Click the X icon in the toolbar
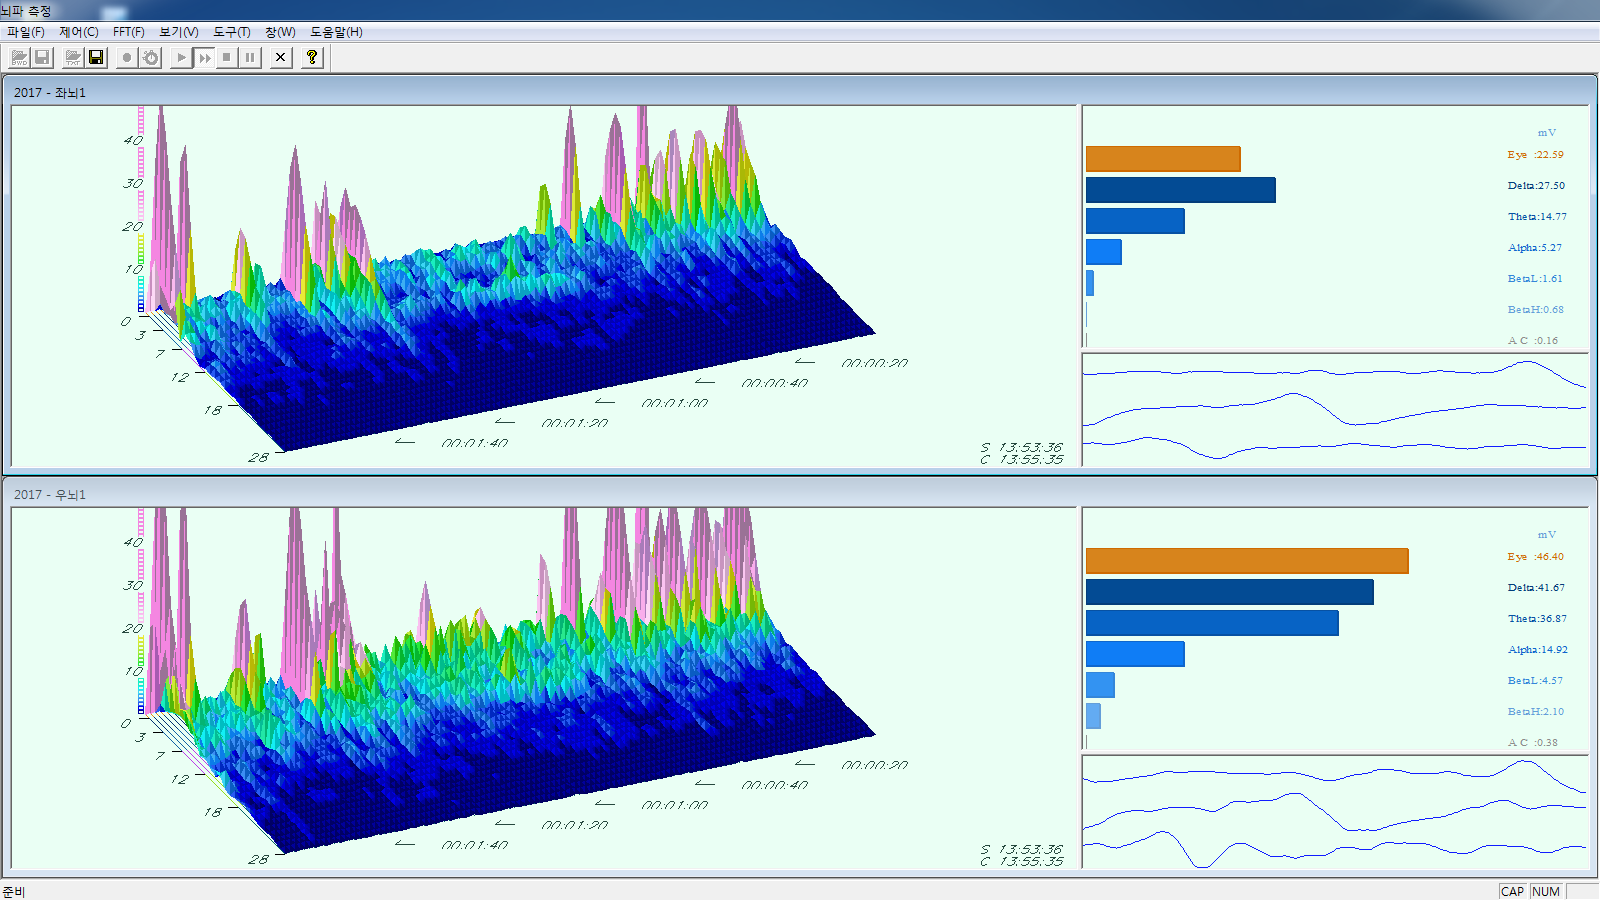Image resolution: width=1600 pixels, height=900 pixels. [281, 58]
